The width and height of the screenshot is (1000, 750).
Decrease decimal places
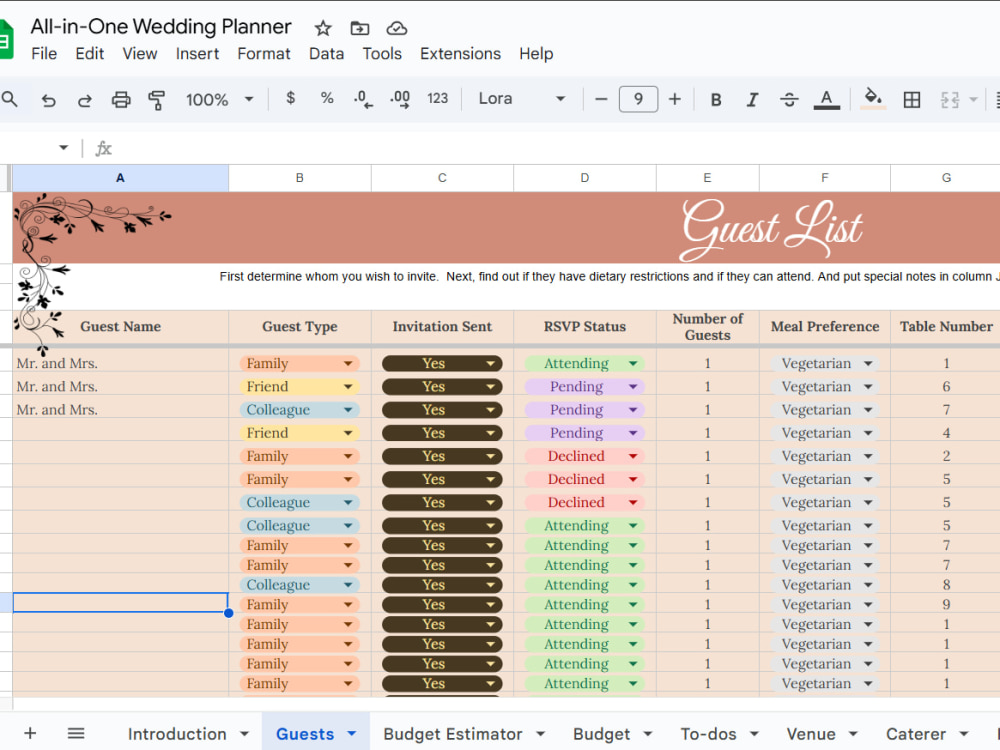[362, 99]
